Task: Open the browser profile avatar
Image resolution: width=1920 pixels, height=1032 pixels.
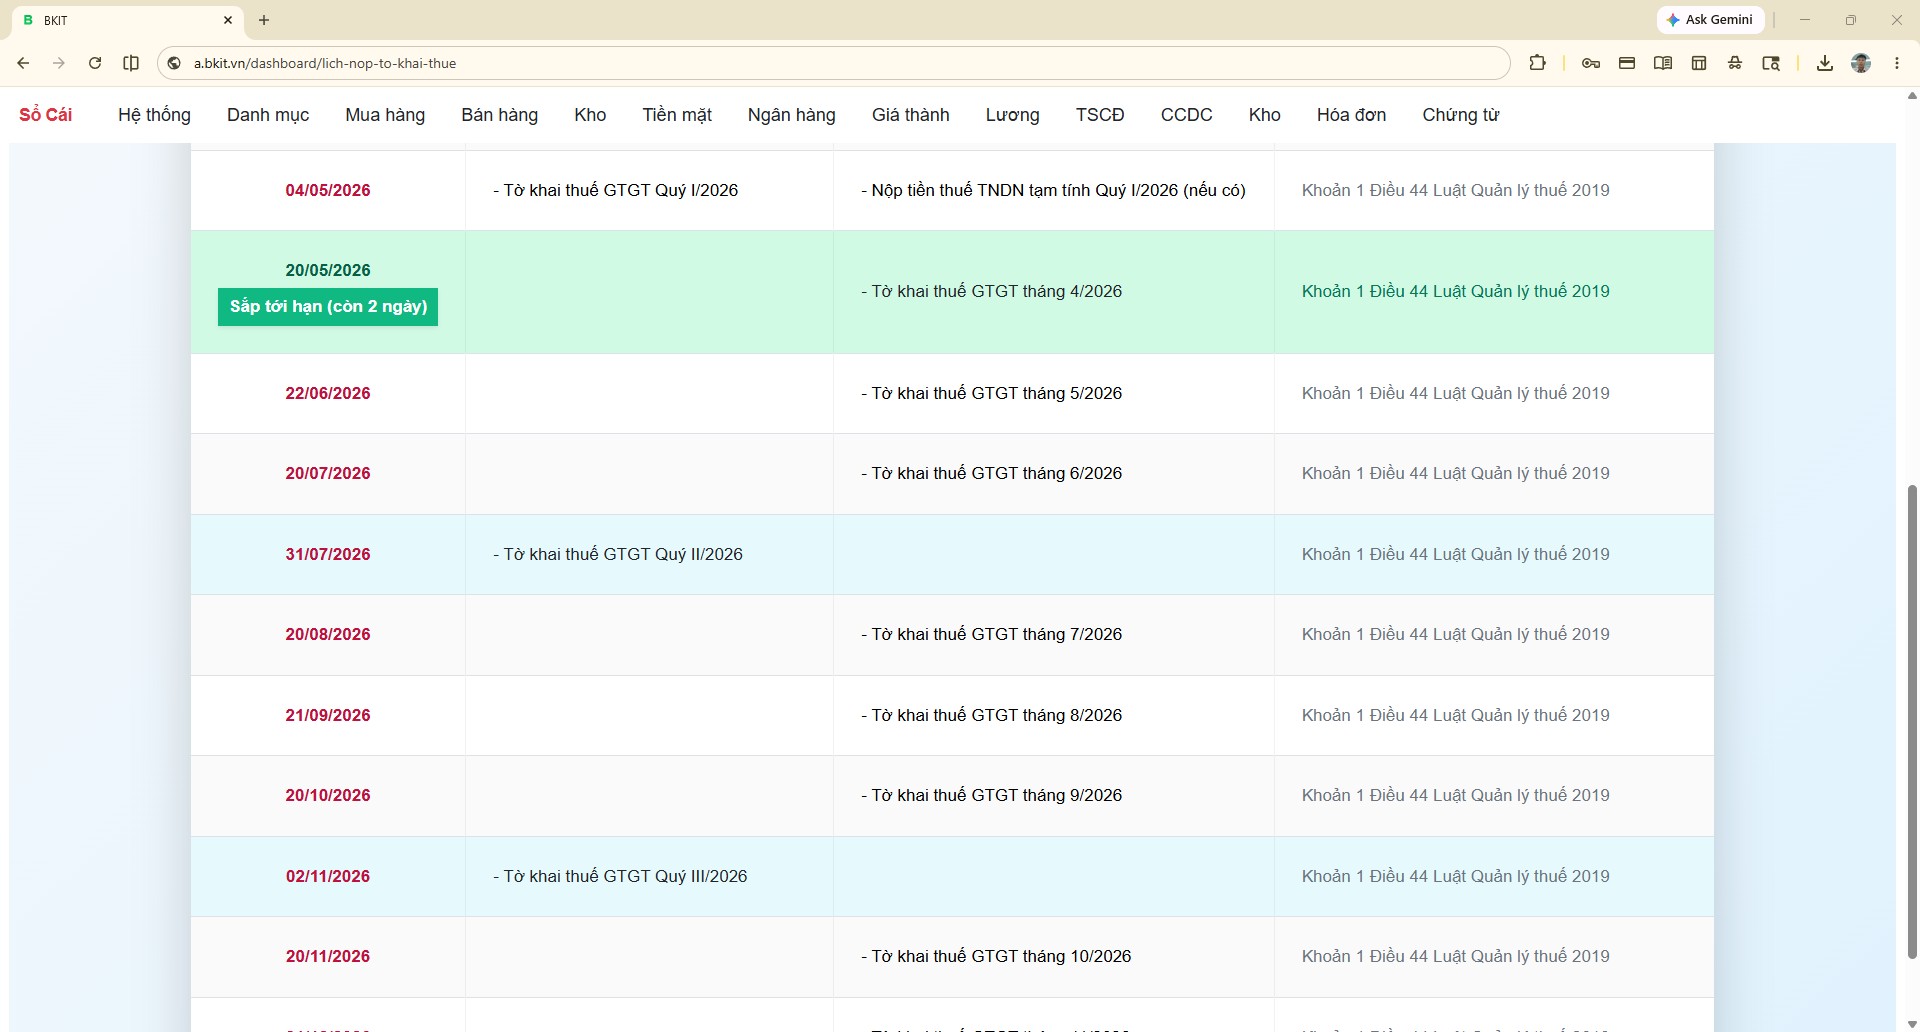Action: 1861,63
